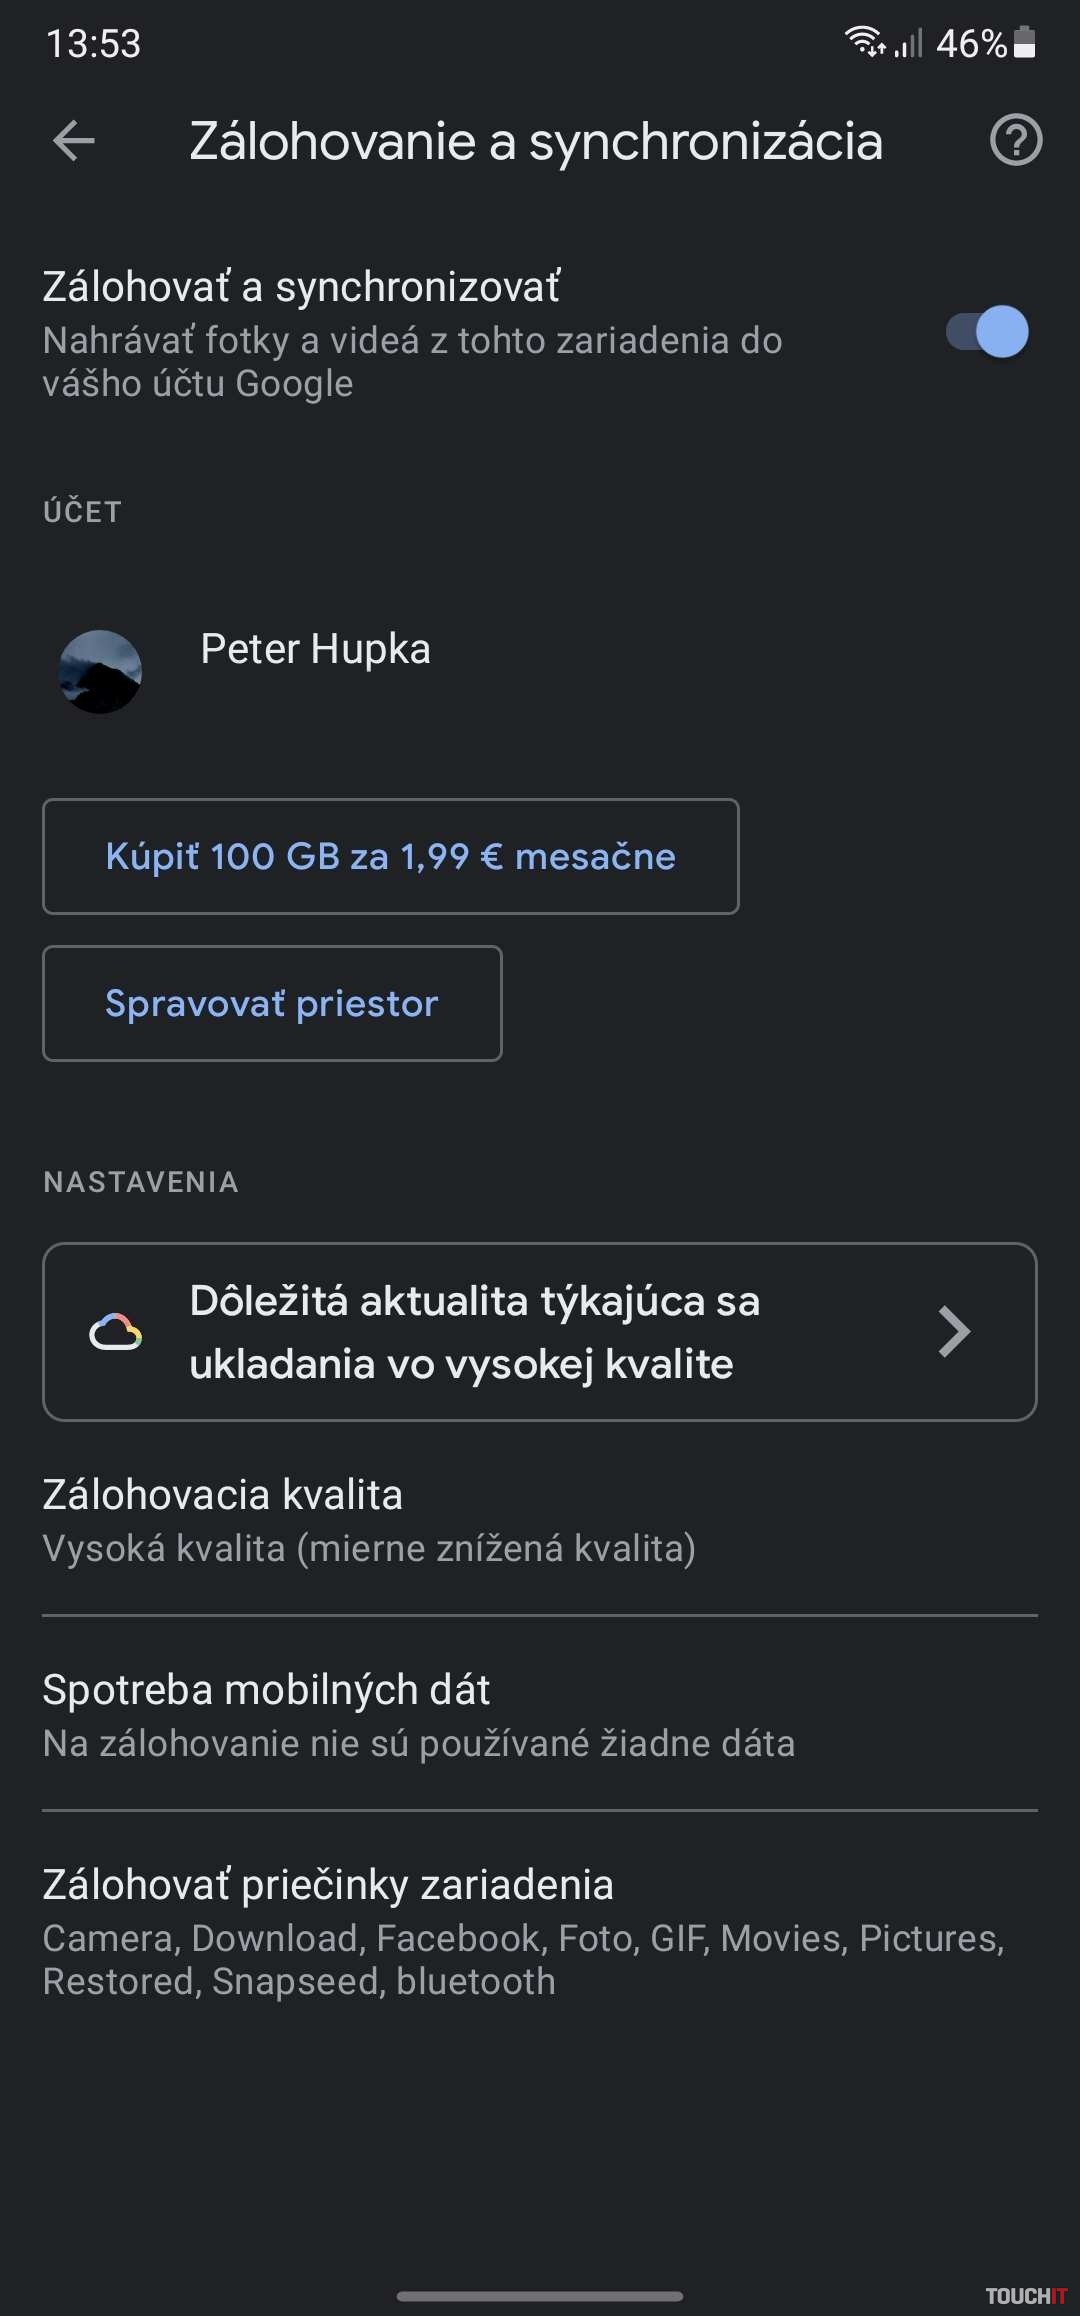Image resolution: width=1080 pixels, height=2316 pixels.
Task: Open the Dôležitá aktualita storage notice card
Action: pyautogui.click(x=540, y=1332)
